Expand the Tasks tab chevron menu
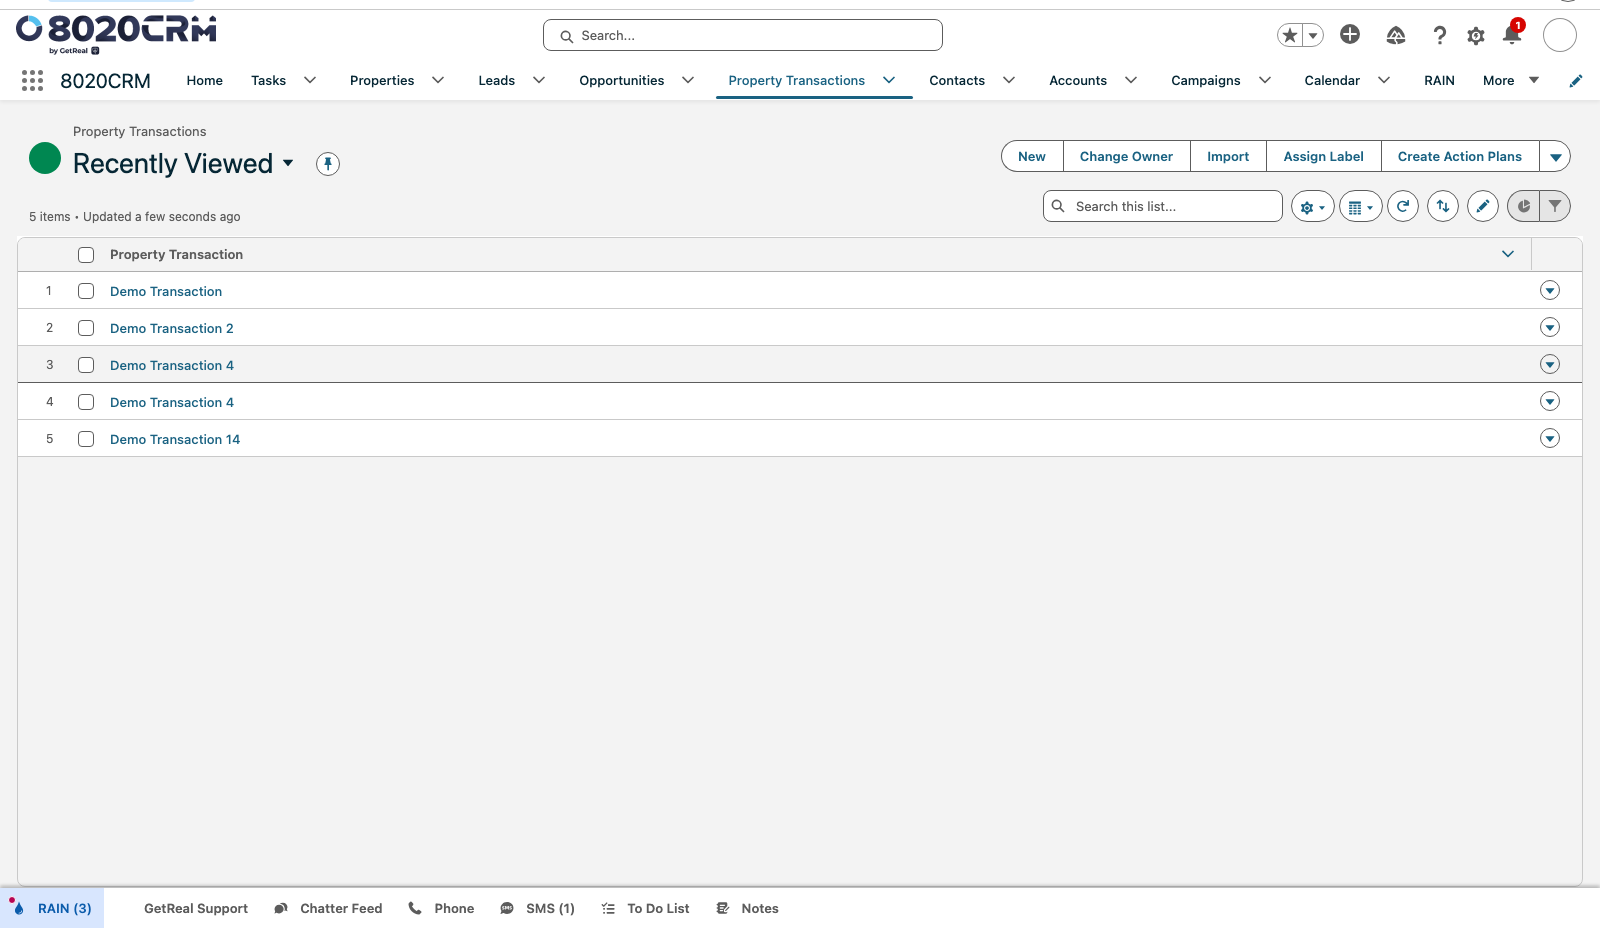Viewport: 1600px width, 928px height. click(x=310, y=81)
